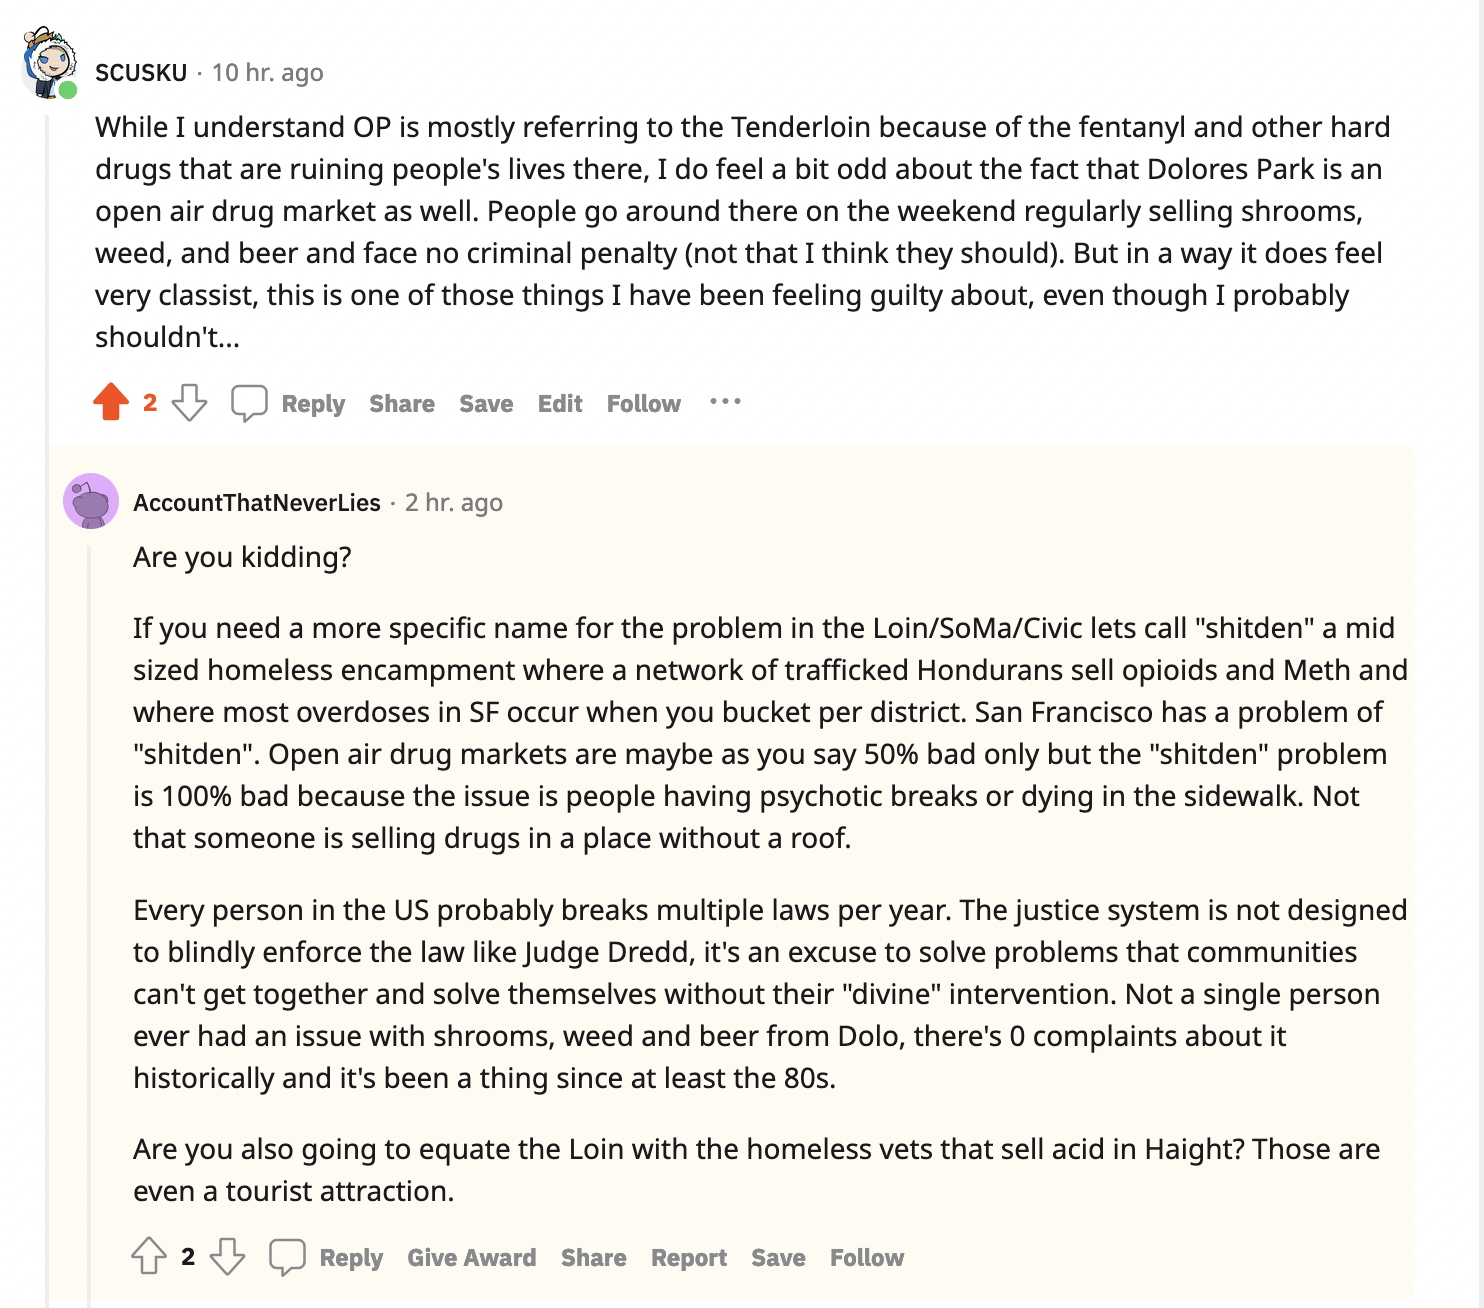Upvote AccountThatNeverLies' reply
The width and height of the screenshot is (1484, 1308).
pyautogui.click(x=149, y=1256)
